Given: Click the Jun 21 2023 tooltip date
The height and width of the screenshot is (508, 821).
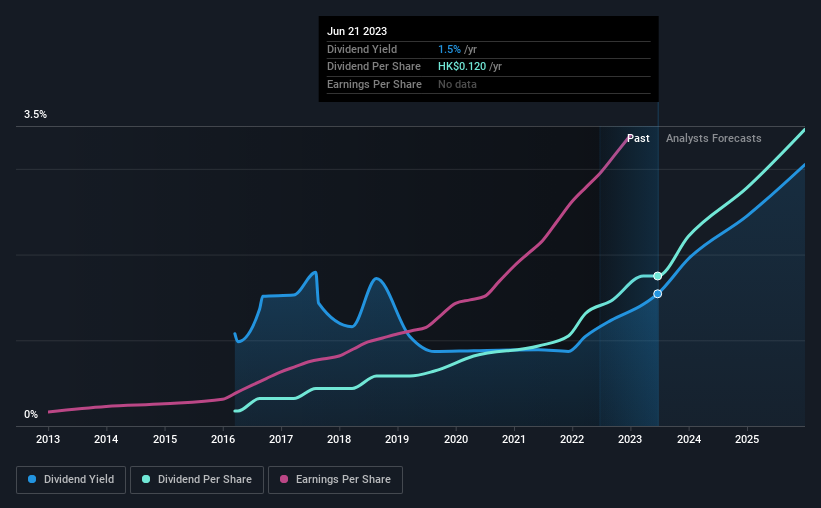Looking at the screenshot, I should (357, 31).
